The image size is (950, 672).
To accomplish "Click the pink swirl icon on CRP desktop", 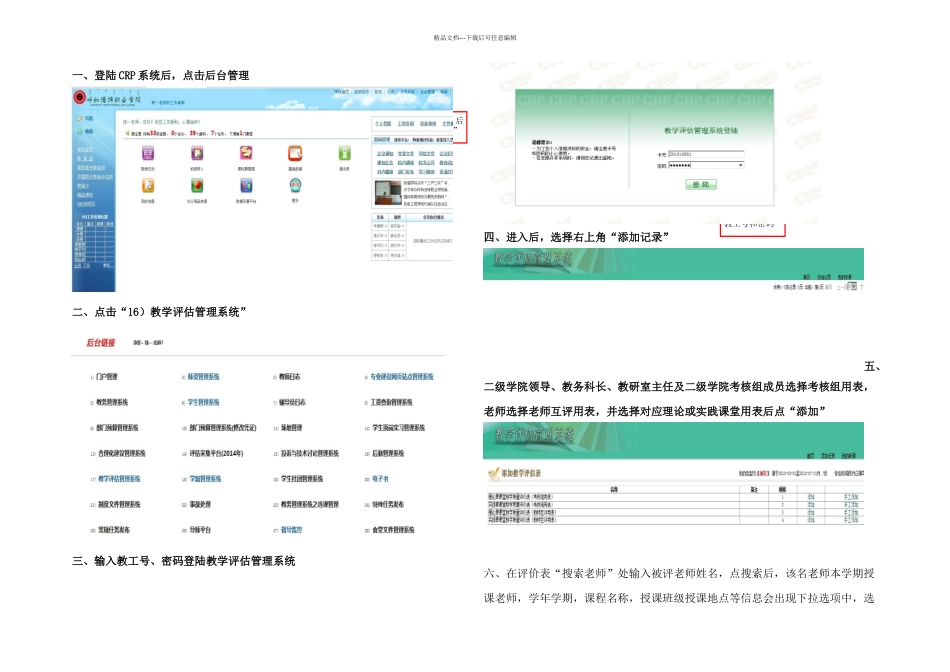I will (x=246, y=153).
